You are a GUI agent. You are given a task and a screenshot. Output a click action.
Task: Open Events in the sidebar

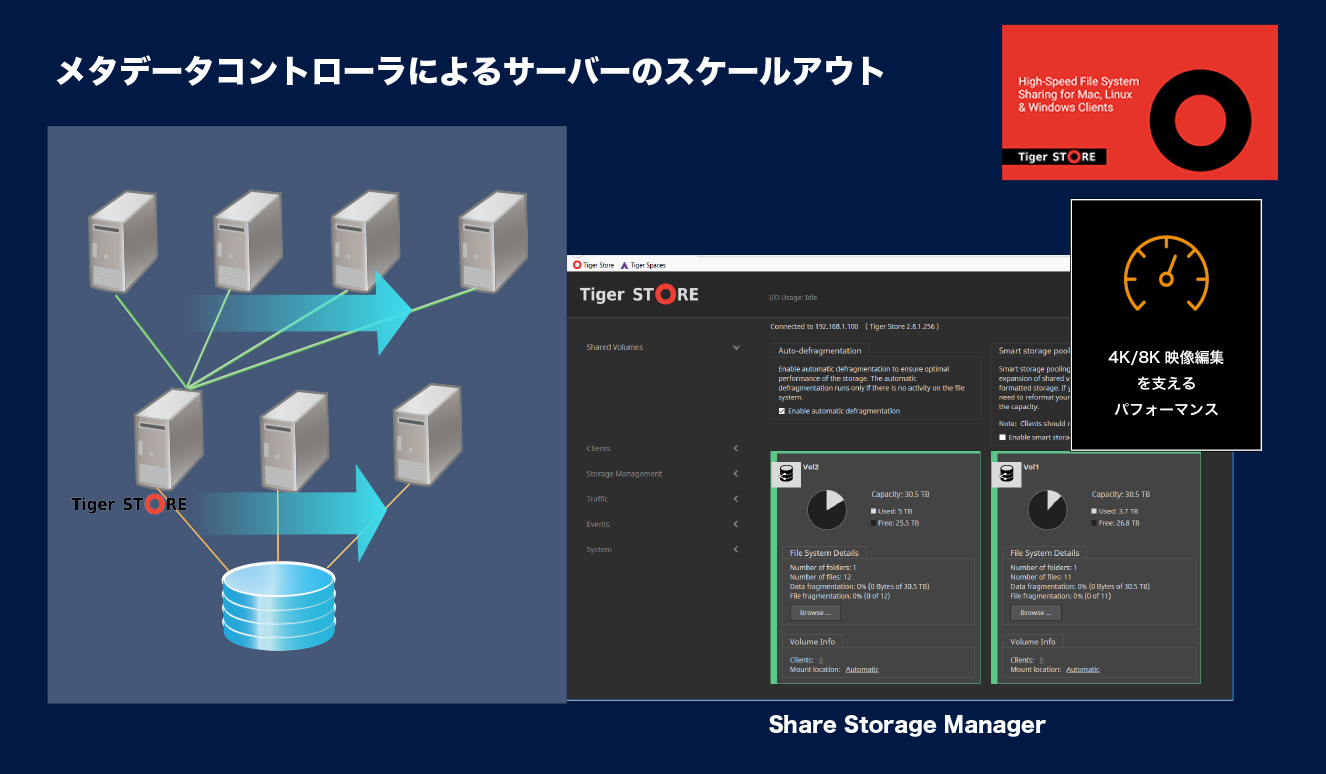(597, 524)
